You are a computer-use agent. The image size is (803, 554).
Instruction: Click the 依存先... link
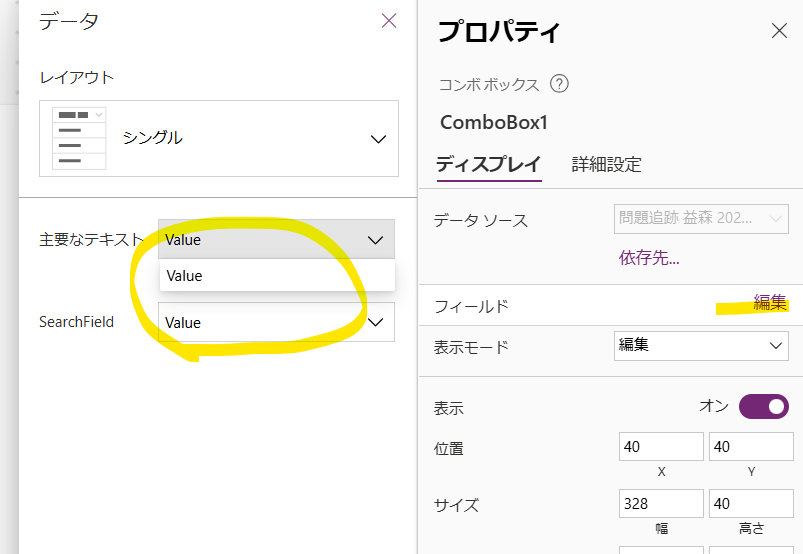click(x=649, y=258)
